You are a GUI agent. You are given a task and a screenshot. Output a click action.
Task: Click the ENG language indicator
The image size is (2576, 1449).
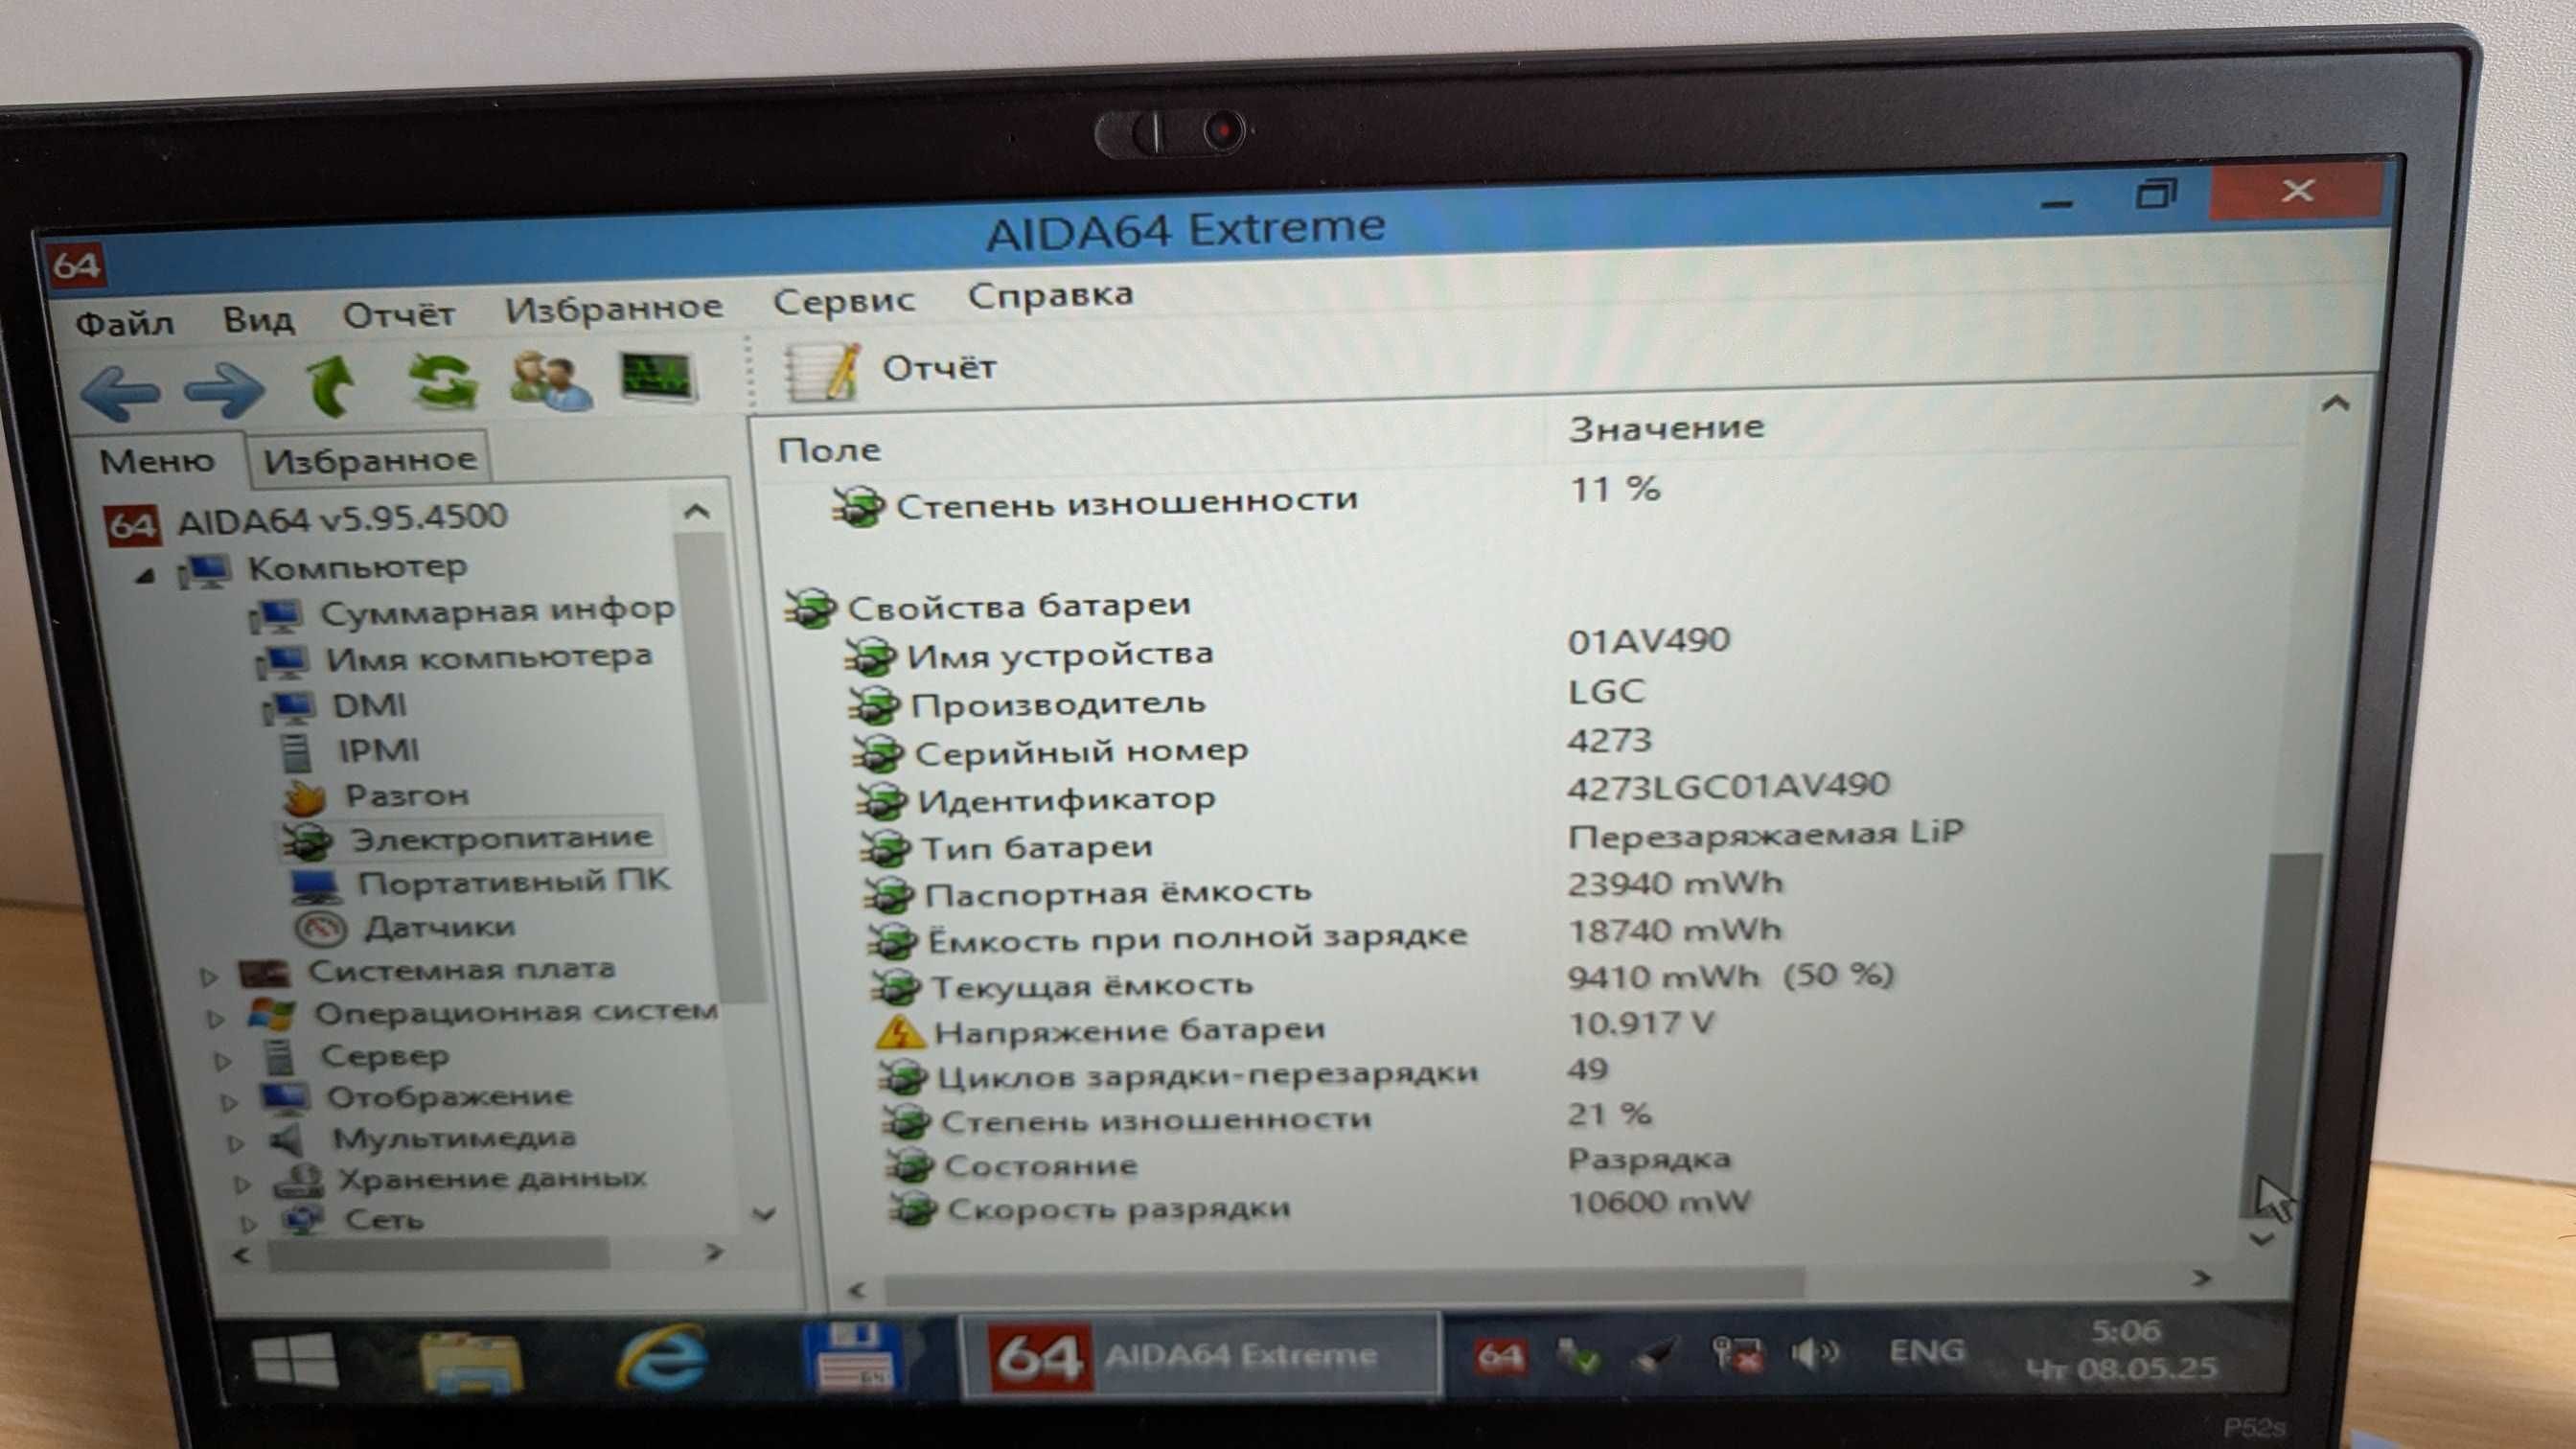click(1926, 1350)
